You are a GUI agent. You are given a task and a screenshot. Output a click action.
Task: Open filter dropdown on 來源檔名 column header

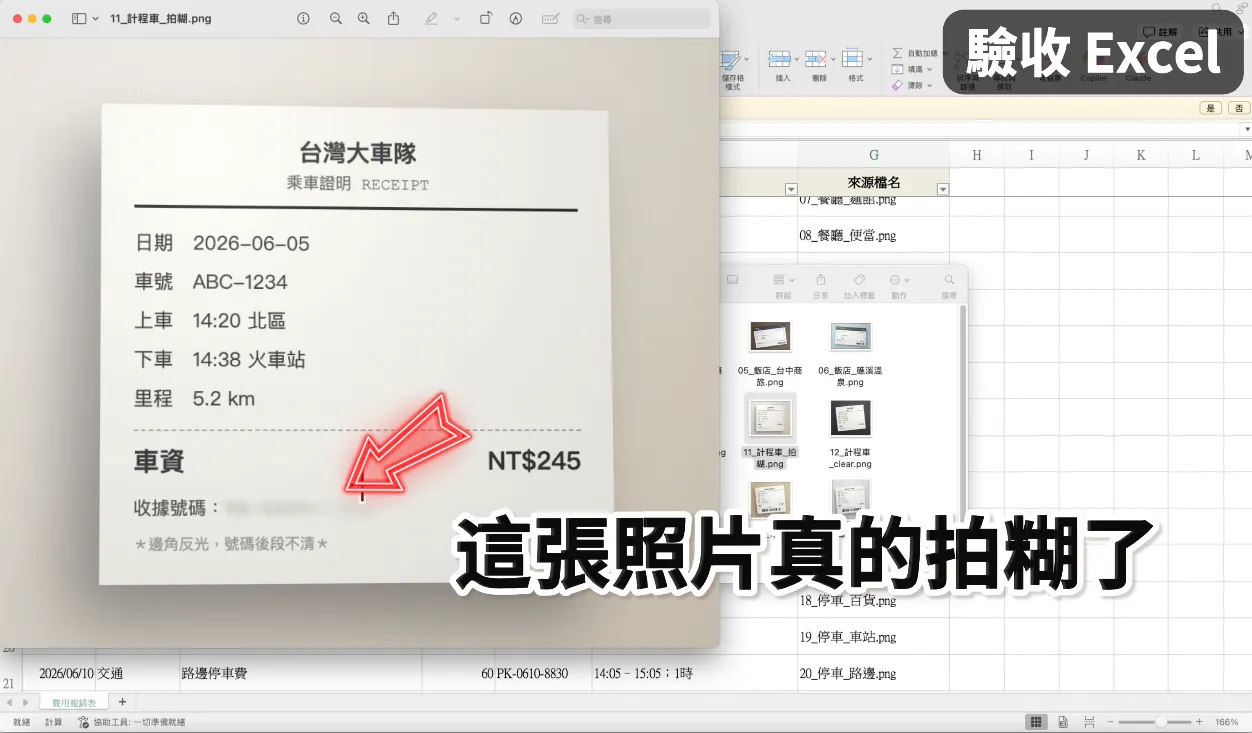click(942, 189)
